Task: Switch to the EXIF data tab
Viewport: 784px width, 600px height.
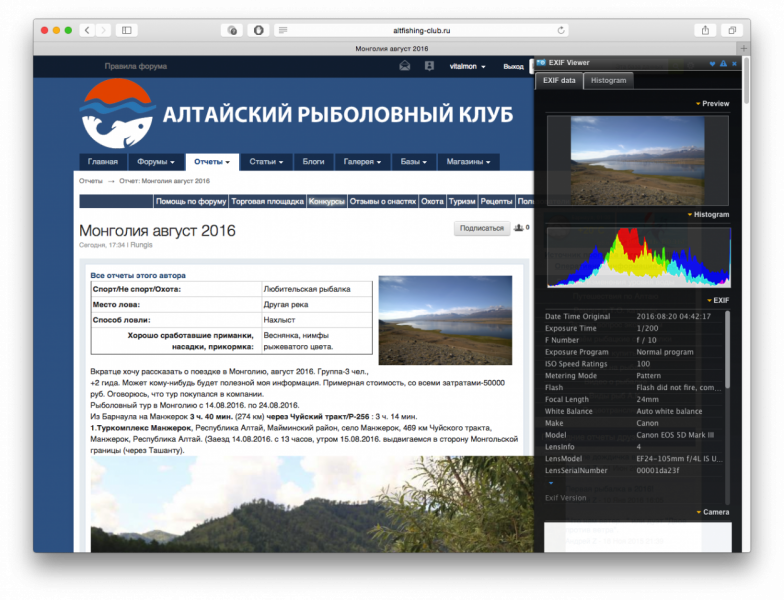Action: point(559,80)
